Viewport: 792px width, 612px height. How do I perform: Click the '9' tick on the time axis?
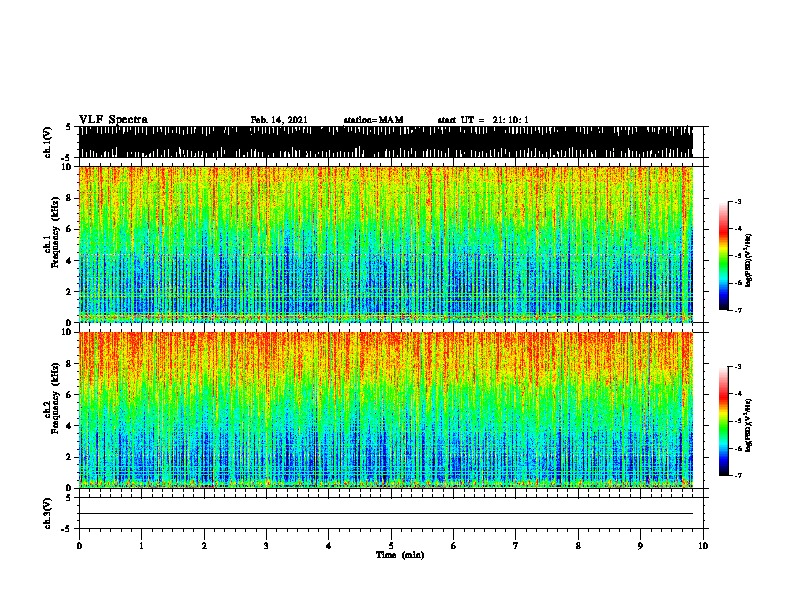[x=640, y=545]
